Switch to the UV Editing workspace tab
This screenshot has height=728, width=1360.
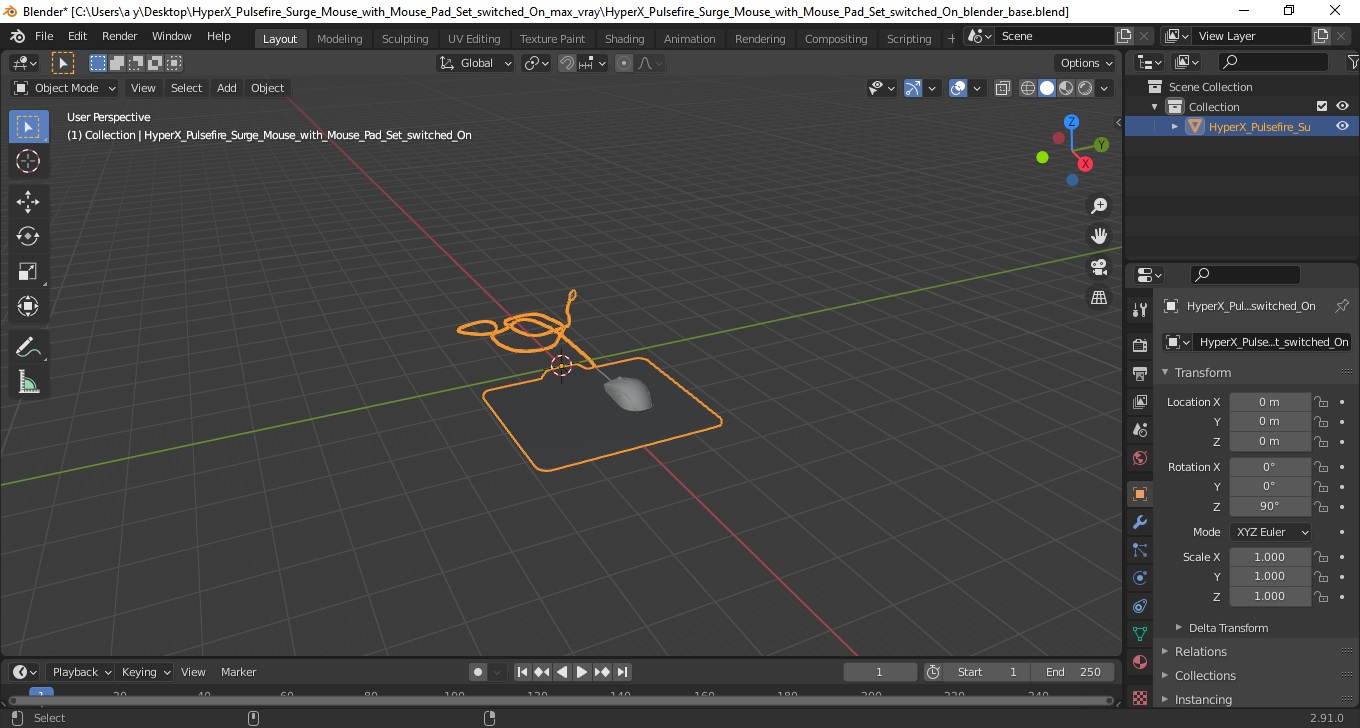(474, 38)
